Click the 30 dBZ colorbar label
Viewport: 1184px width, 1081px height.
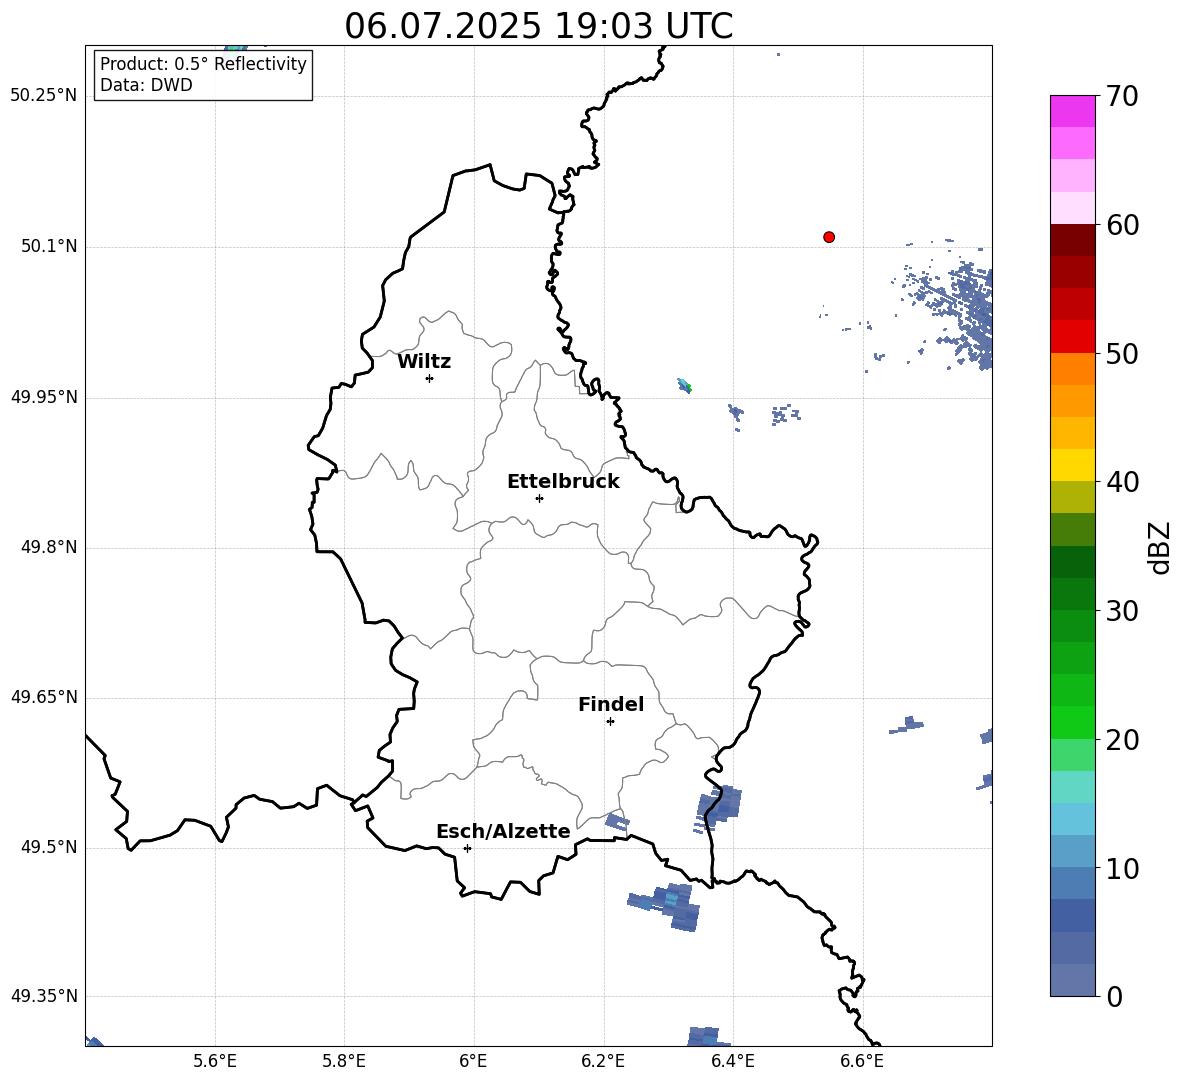point(1122,611)
